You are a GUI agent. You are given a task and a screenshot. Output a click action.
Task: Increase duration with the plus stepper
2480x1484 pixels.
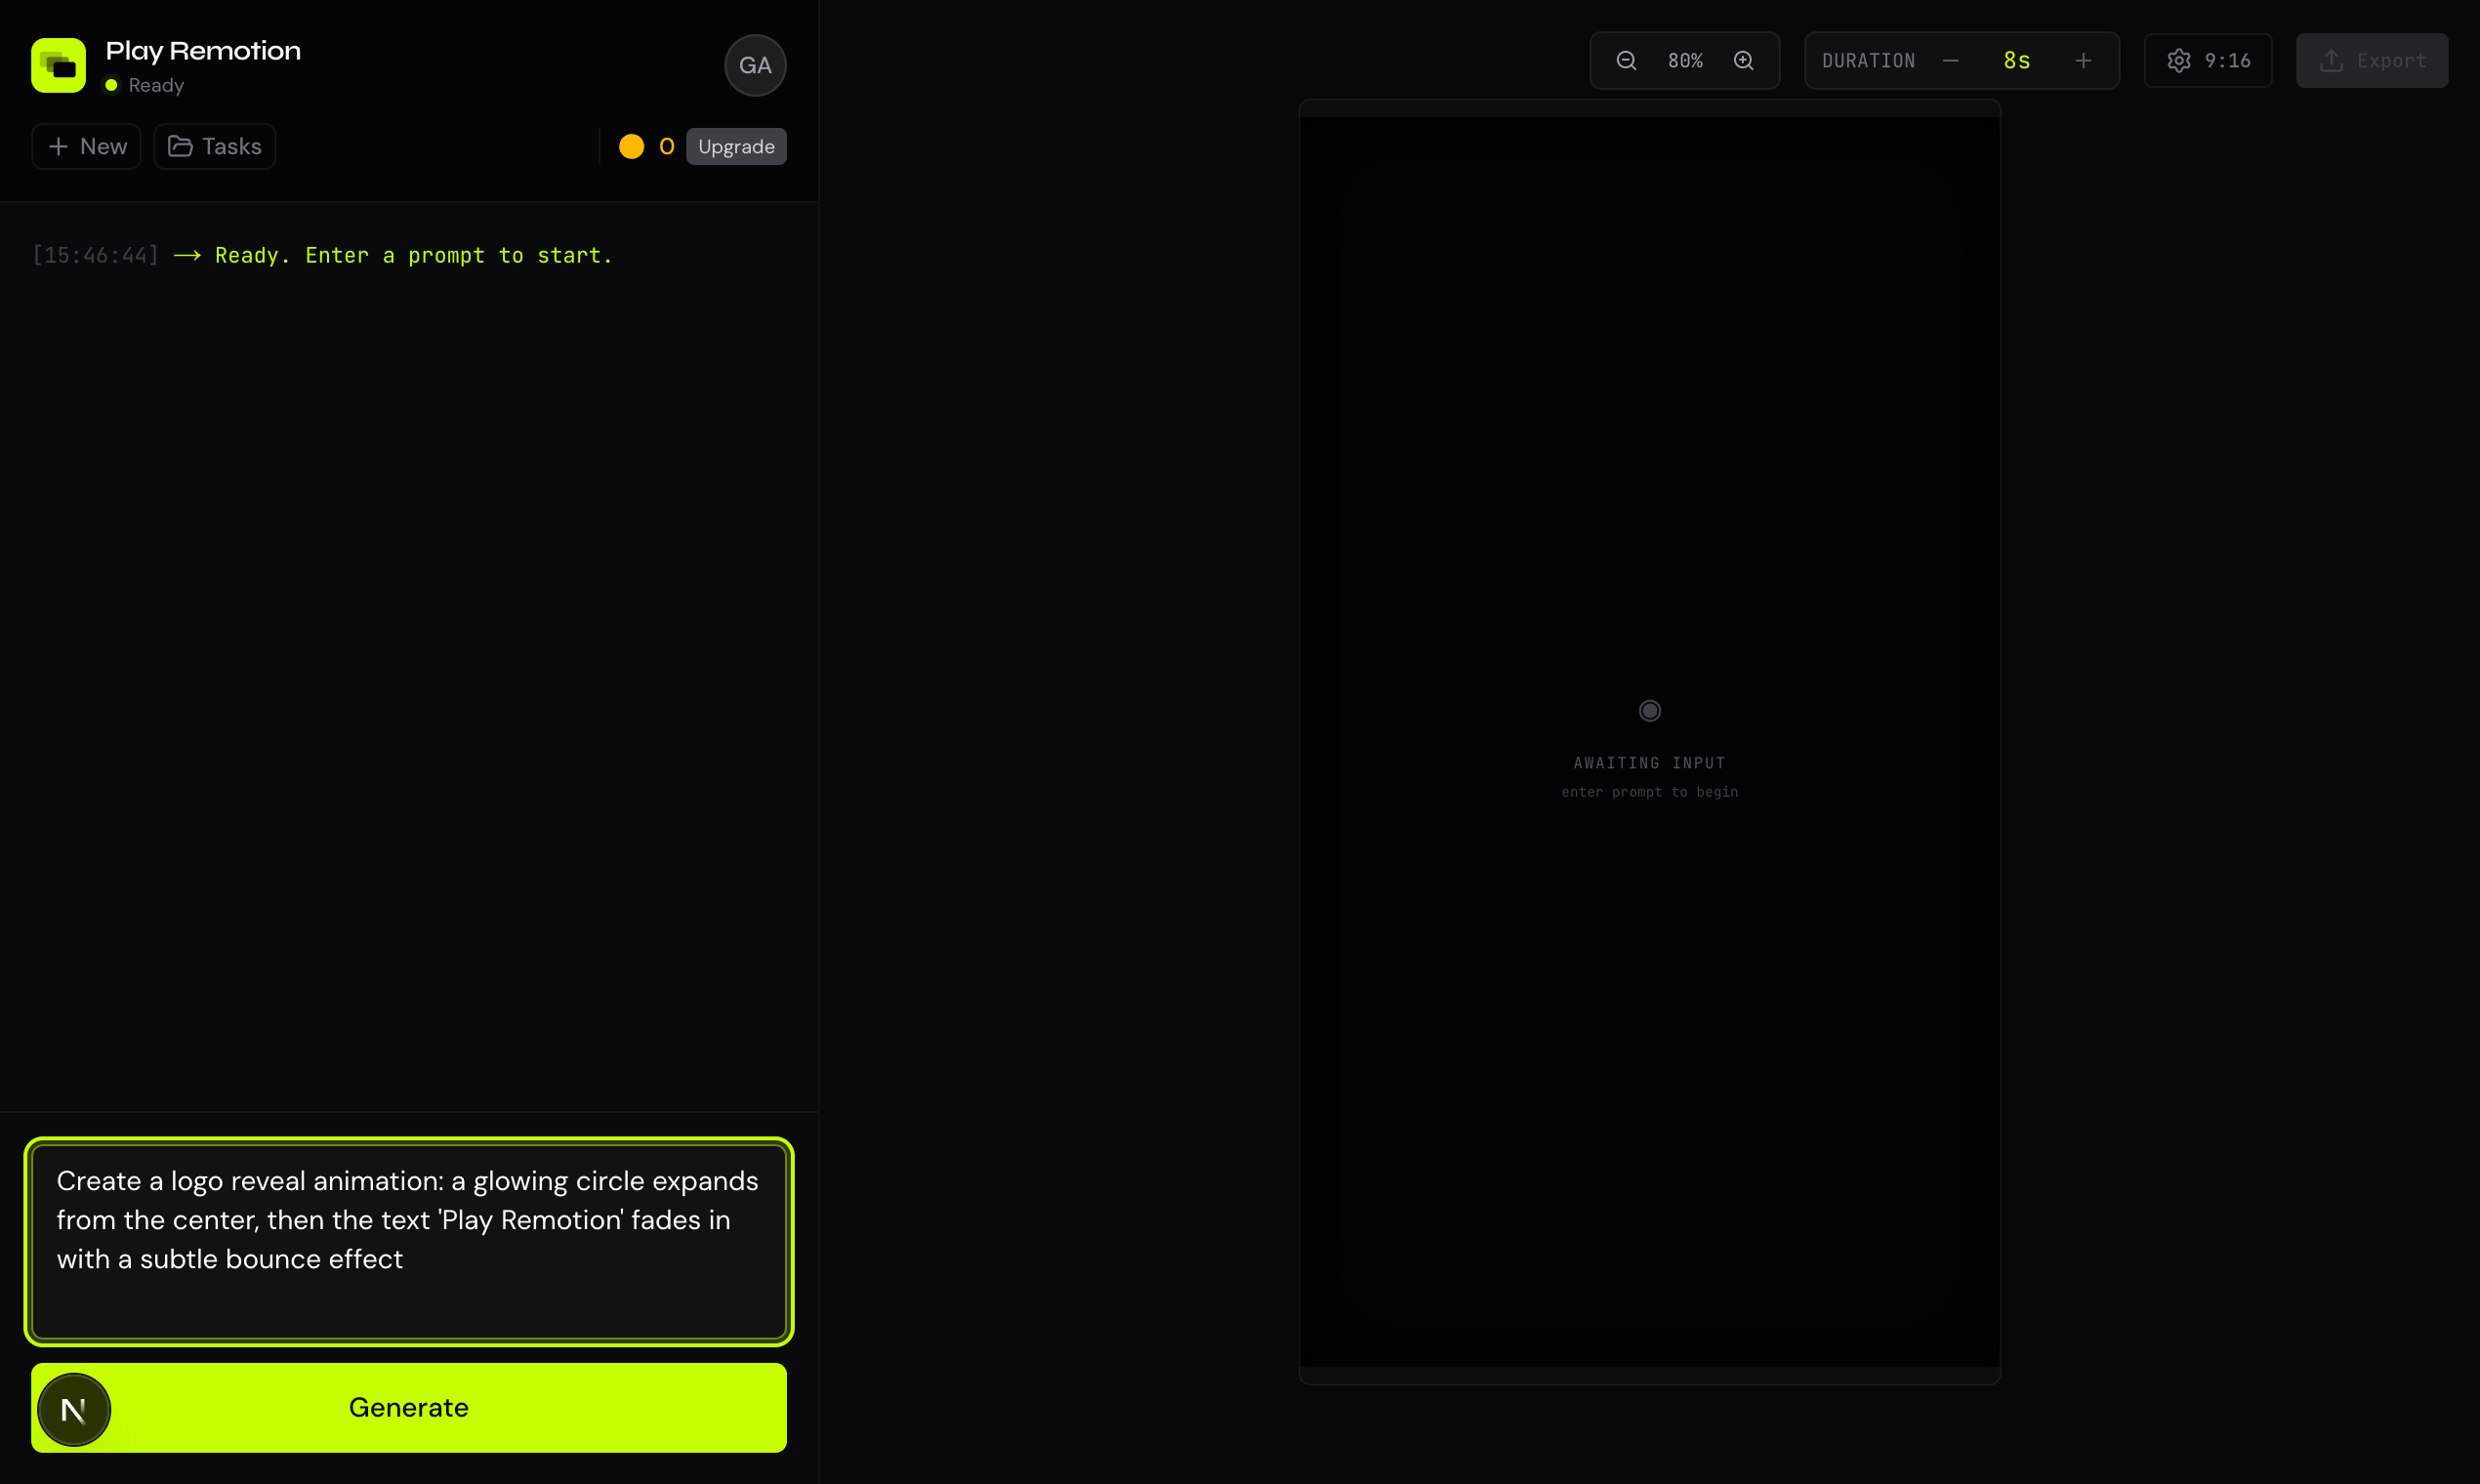2084,60
